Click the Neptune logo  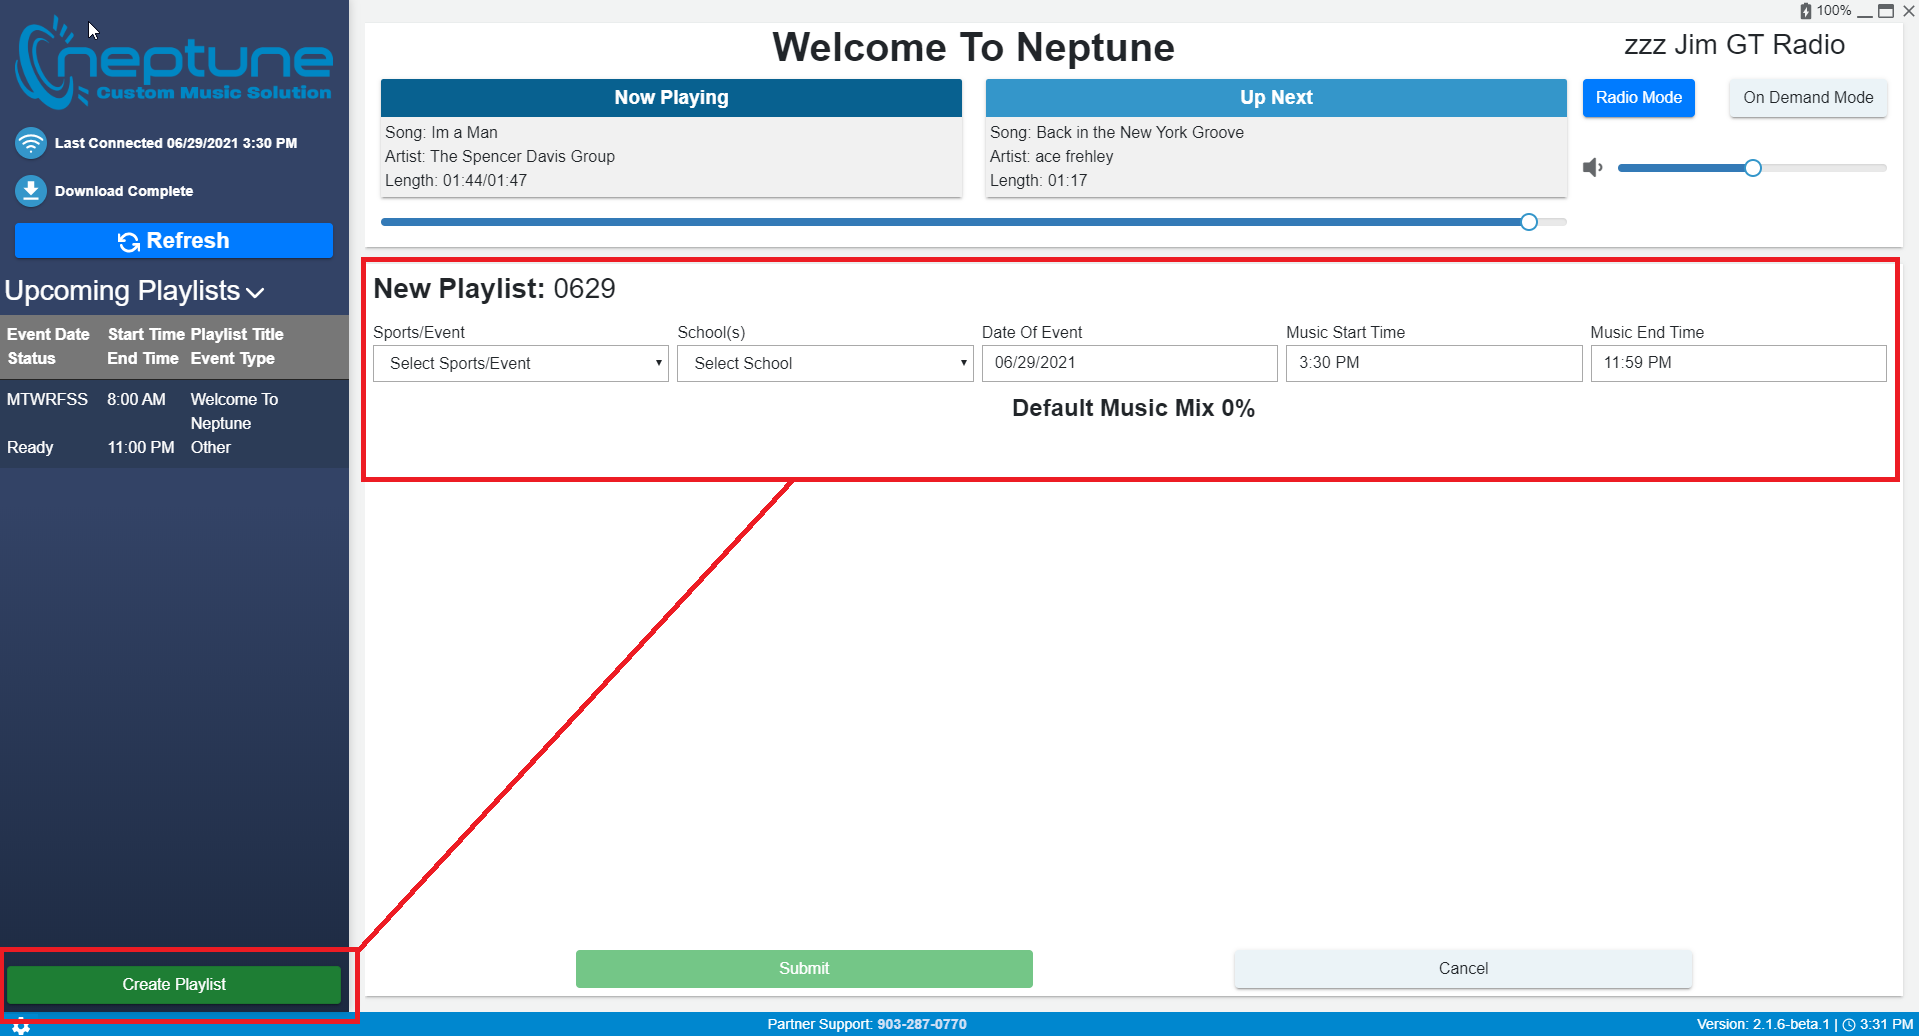(174, 62)
